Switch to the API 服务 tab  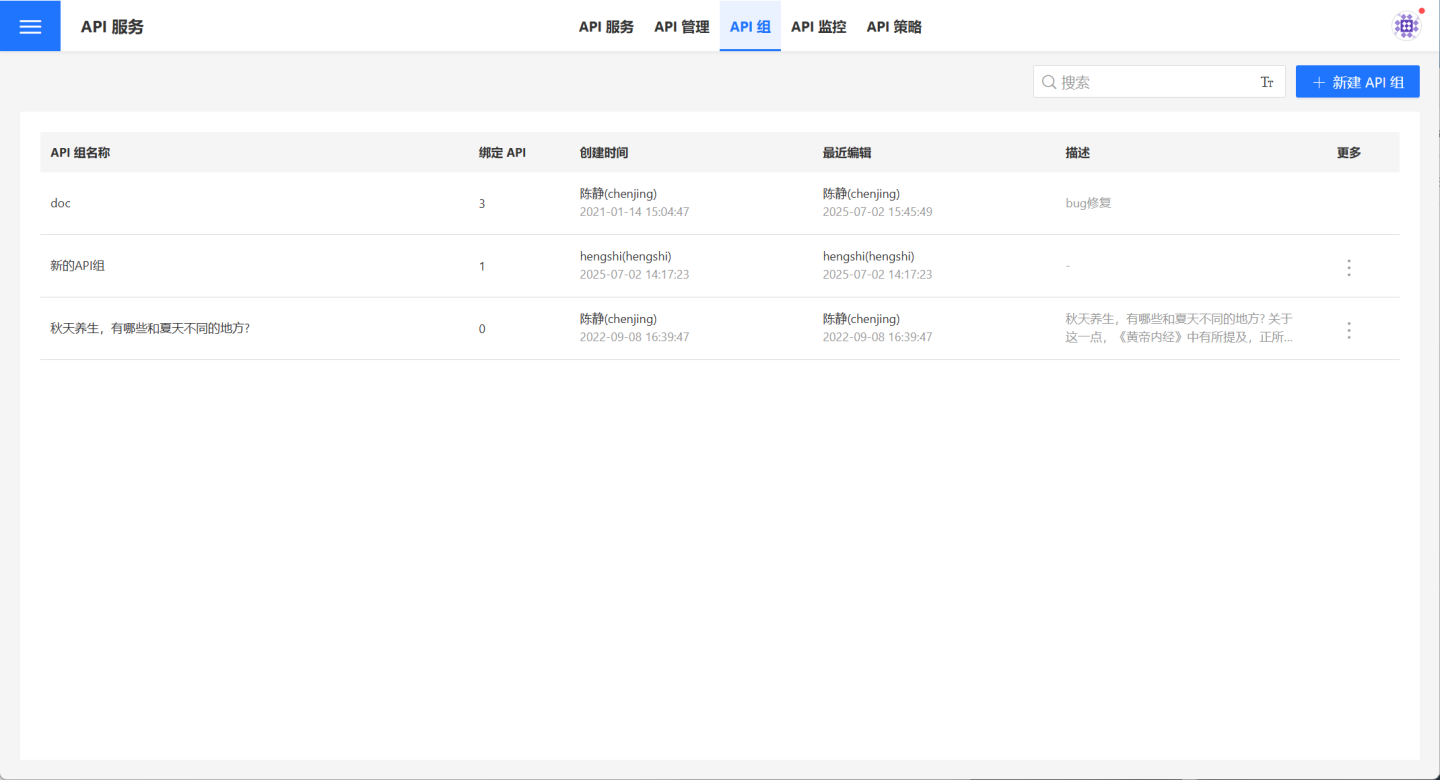click(x=606, y=27)
